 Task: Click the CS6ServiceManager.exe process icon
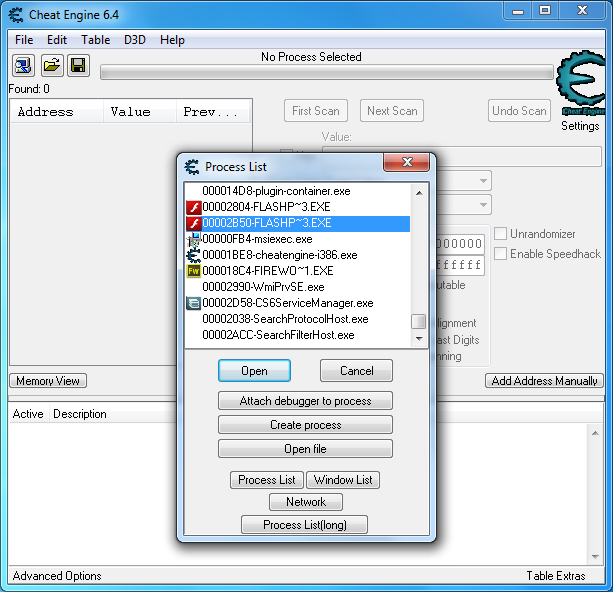pyautogui.click(x=194, y=303)
